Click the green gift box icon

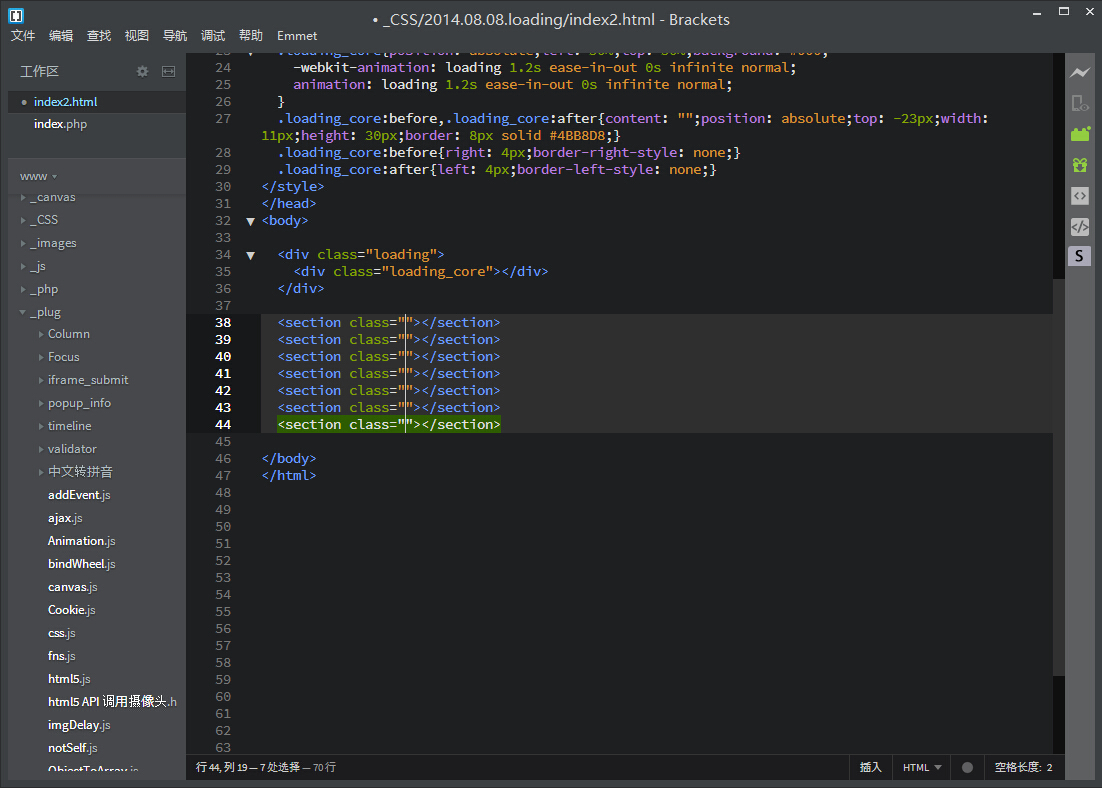click(1079, 165)
